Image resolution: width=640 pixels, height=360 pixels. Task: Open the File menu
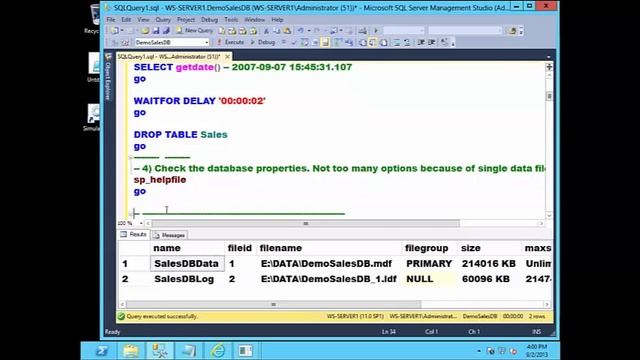click(111, 20)
